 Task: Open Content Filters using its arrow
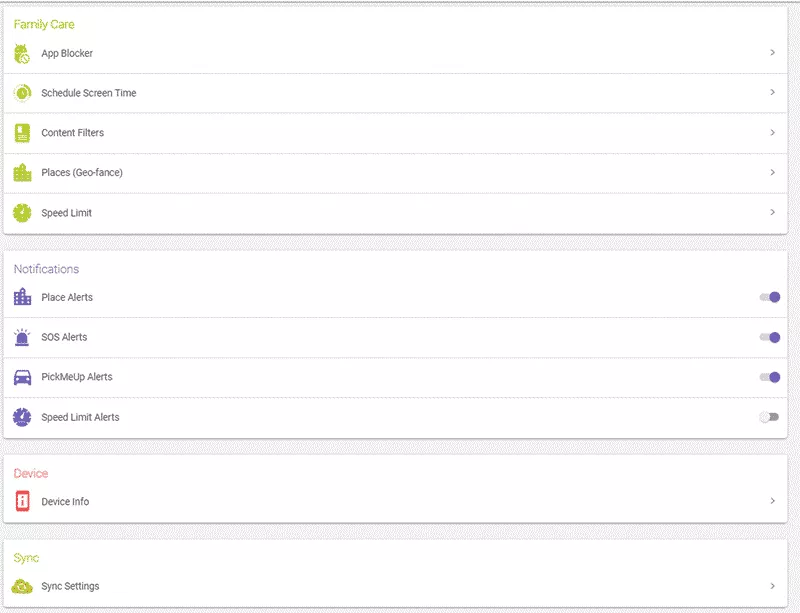[x=771, y=132]
